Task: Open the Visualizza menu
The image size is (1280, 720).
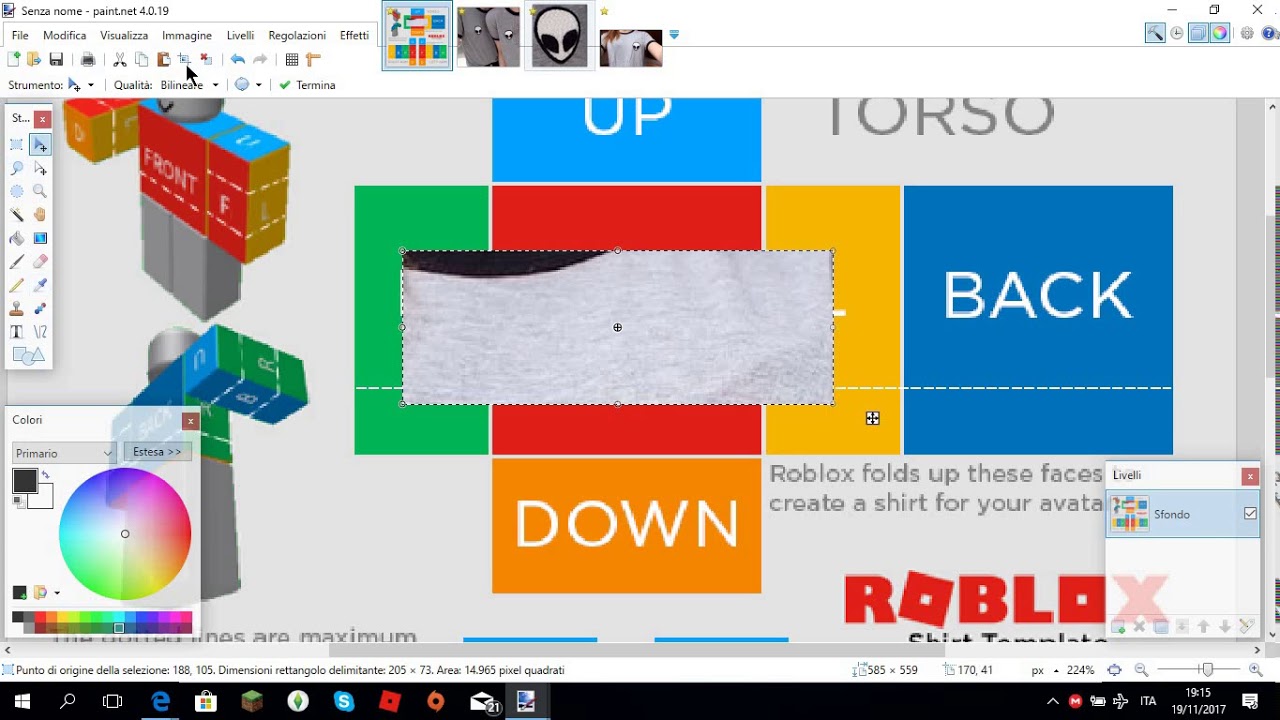Action: 124,35
